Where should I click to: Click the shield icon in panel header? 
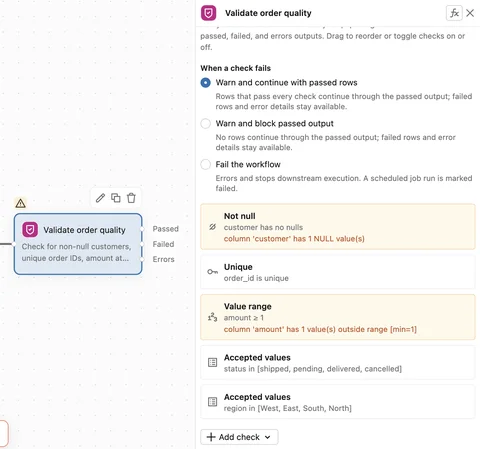click(209, 13)
